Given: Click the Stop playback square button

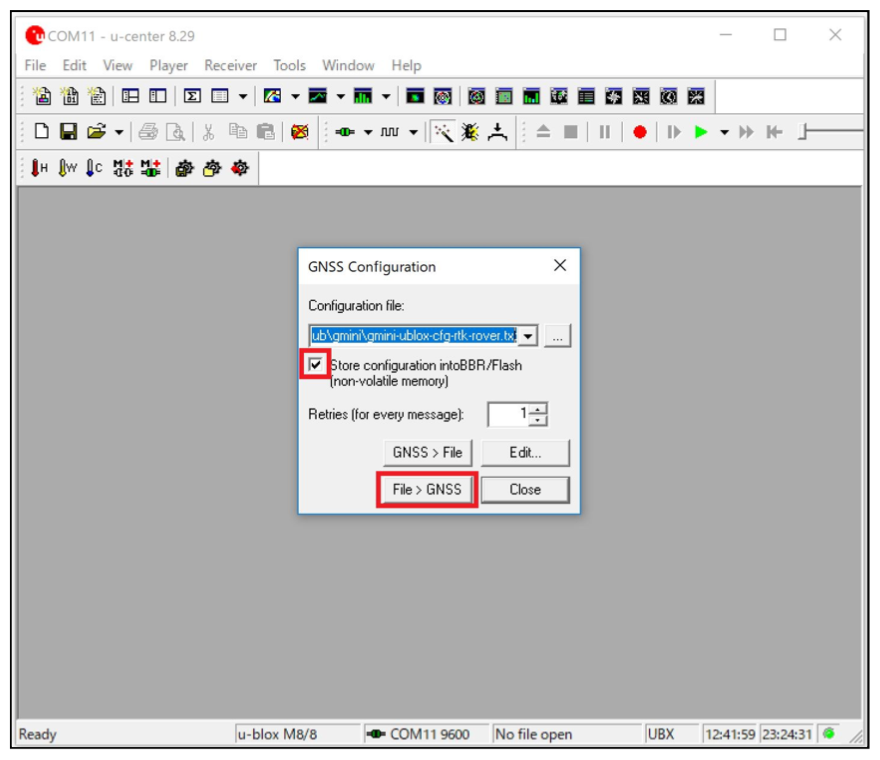Looking at the screenshot, I should [x=571, y=132].
